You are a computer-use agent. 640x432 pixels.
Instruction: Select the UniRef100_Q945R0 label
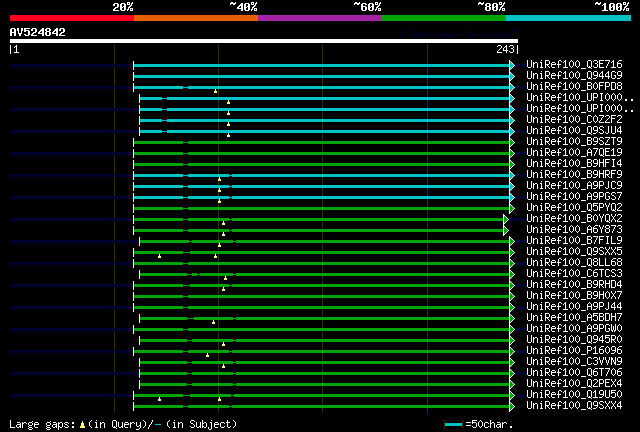[574, 340]
